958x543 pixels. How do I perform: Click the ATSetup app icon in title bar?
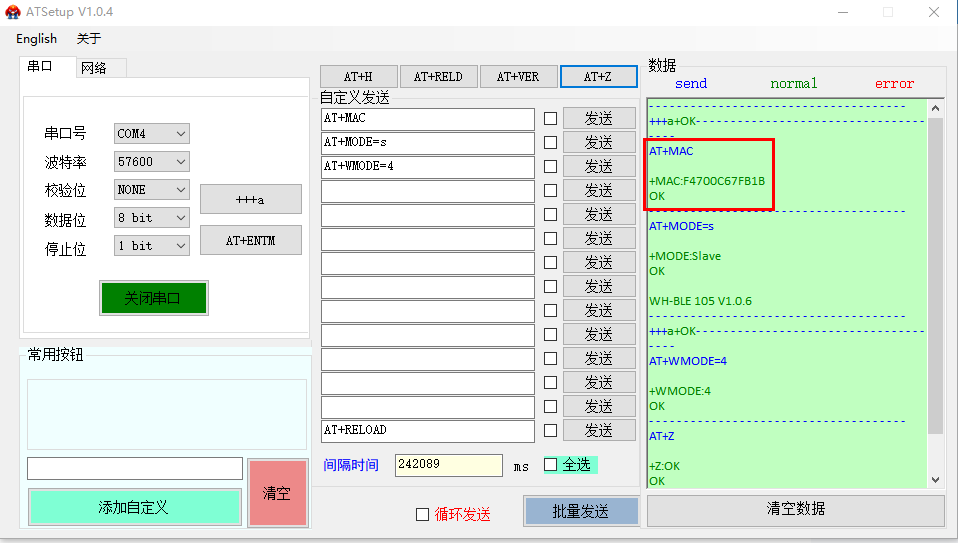pyautogui.click(x=12, y=12)
